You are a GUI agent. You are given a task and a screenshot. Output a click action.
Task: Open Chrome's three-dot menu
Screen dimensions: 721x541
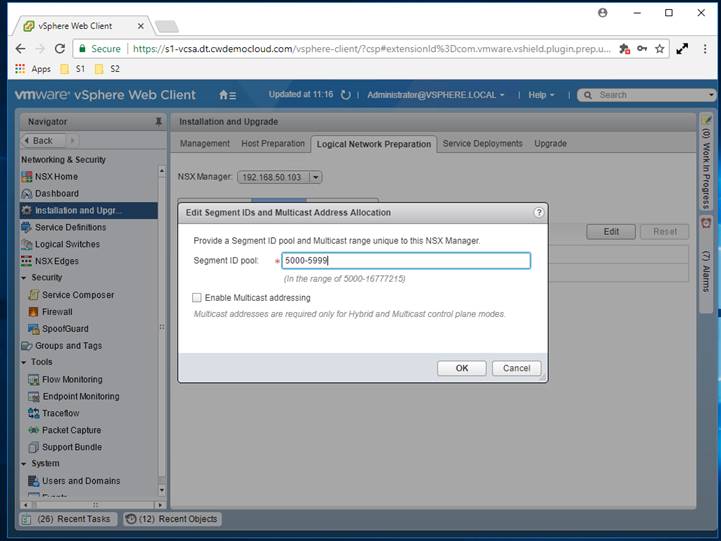705,49
